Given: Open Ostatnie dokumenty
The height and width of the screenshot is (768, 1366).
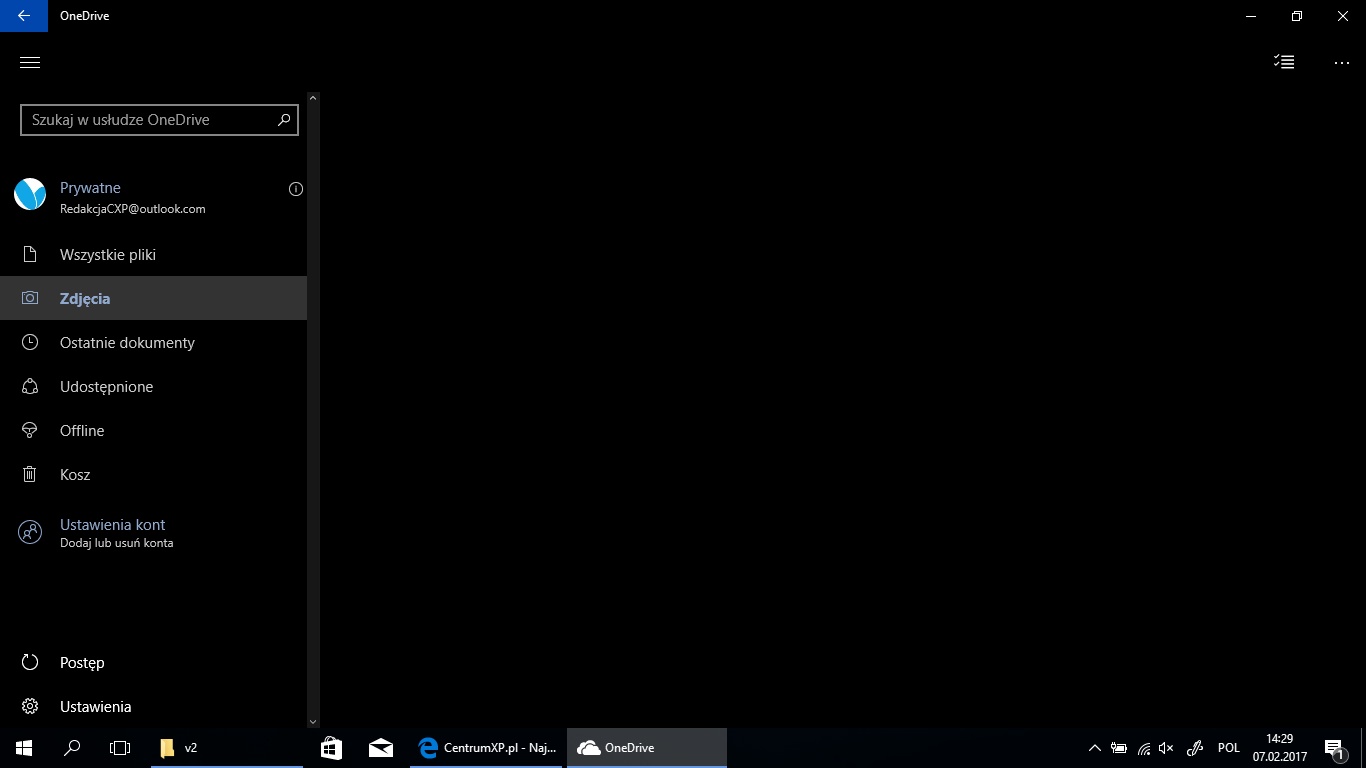Looking at the screenshot, I should point(154,343).
